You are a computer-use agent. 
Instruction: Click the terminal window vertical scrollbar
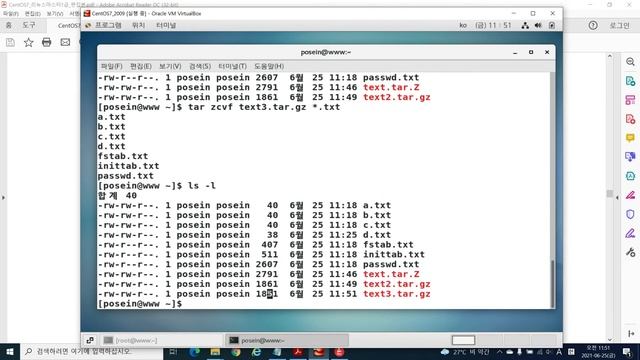pos(553,283)
